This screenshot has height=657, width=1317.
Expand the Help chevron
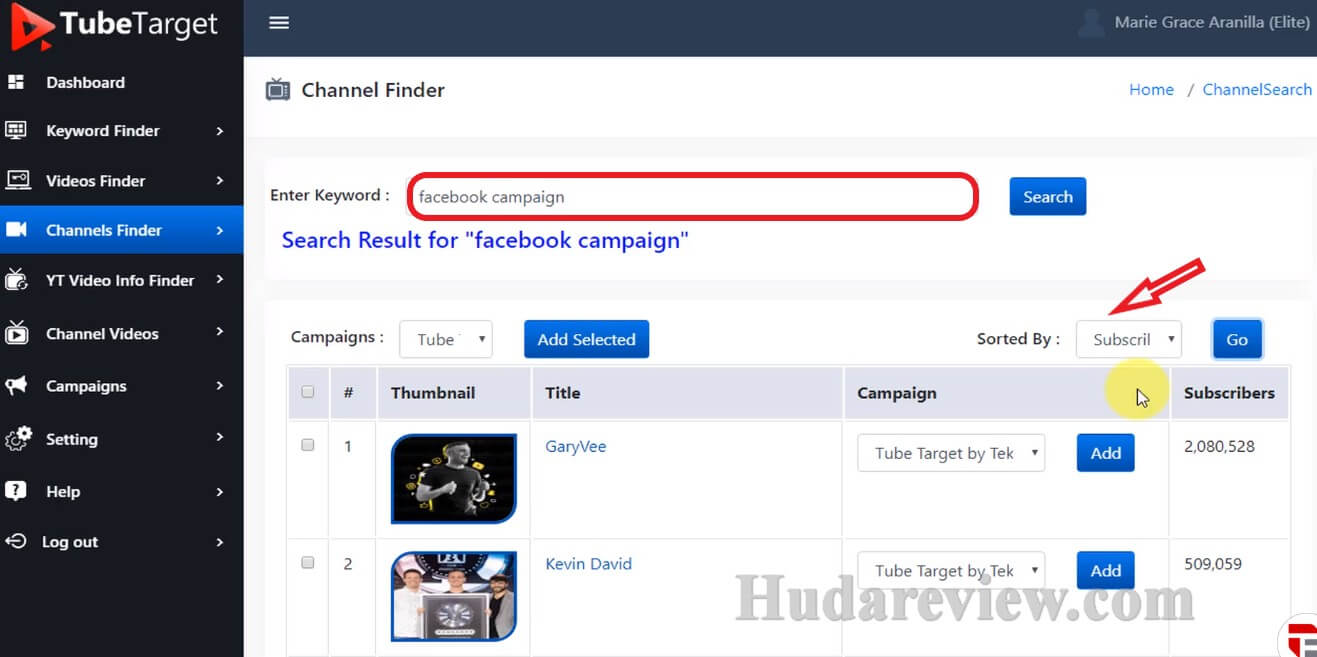coord(220,491)
